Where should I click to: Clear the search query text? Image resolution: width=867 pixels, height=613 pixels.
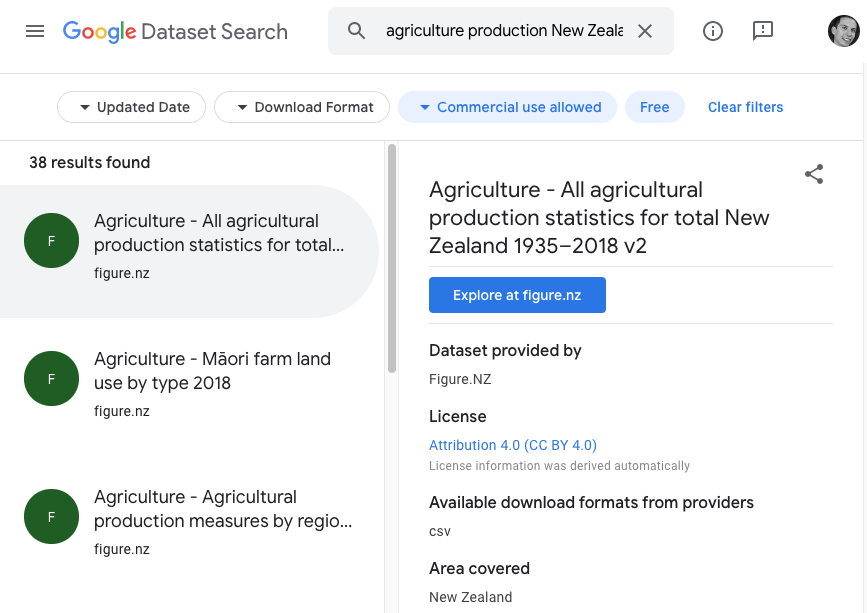click(x=645, y=31)
